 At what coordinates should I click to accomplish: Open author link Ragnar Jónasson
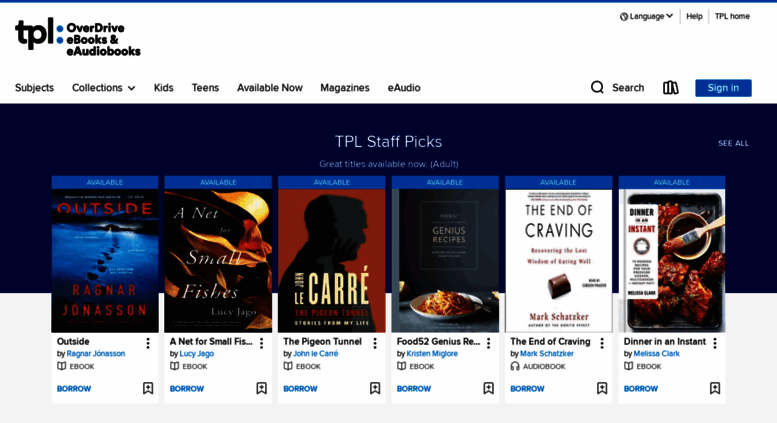pos(96,354)
